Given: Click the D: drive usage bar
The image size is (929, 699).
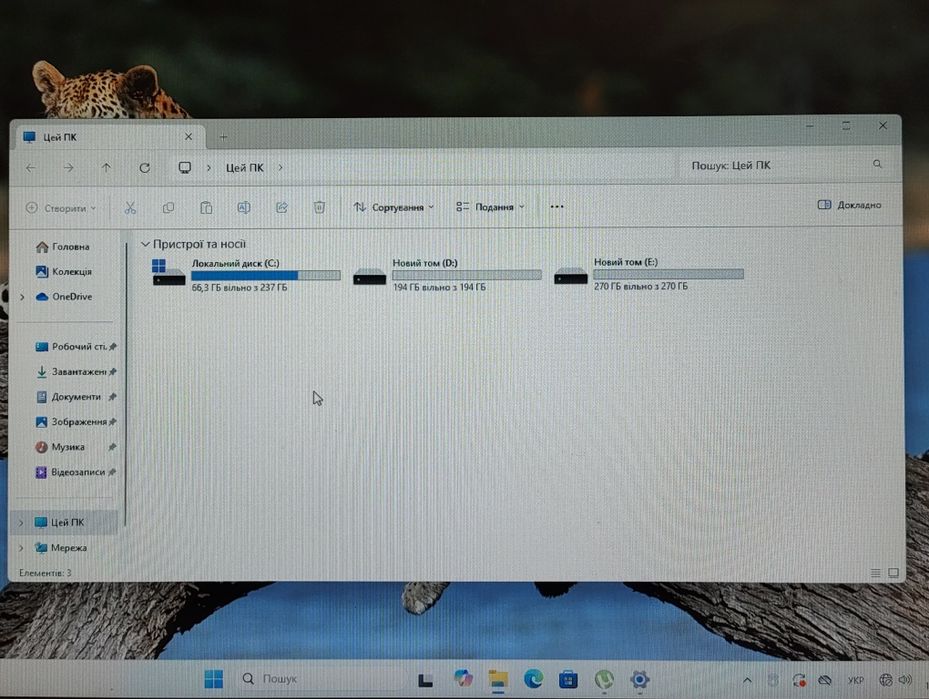Looking at the screenshot, I should pyautogui.click(x=467, y=275).
